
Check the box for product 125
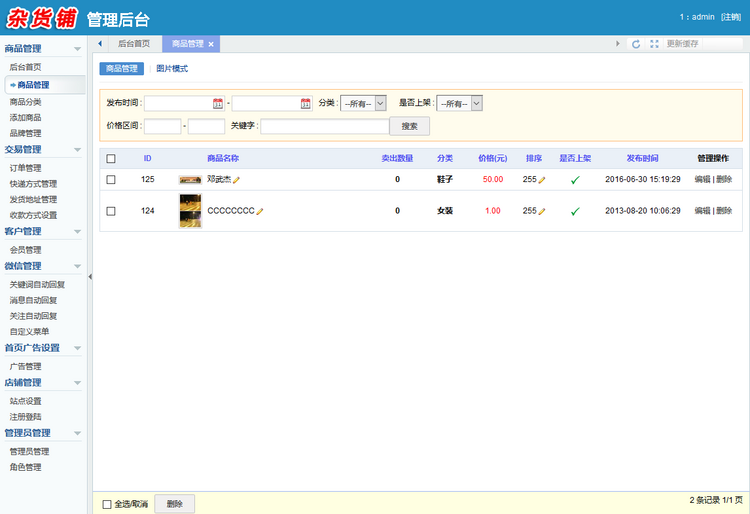click(x=111, y=179)
